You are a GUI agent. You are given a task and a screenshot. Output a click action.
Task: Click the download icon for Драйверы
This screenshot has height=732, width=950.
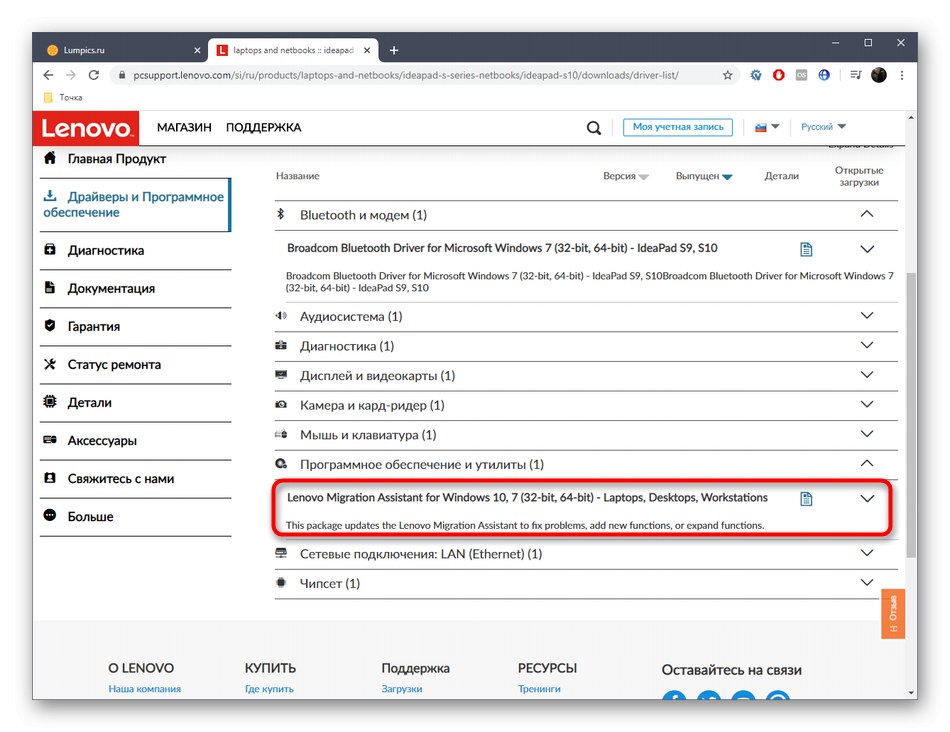50,196
